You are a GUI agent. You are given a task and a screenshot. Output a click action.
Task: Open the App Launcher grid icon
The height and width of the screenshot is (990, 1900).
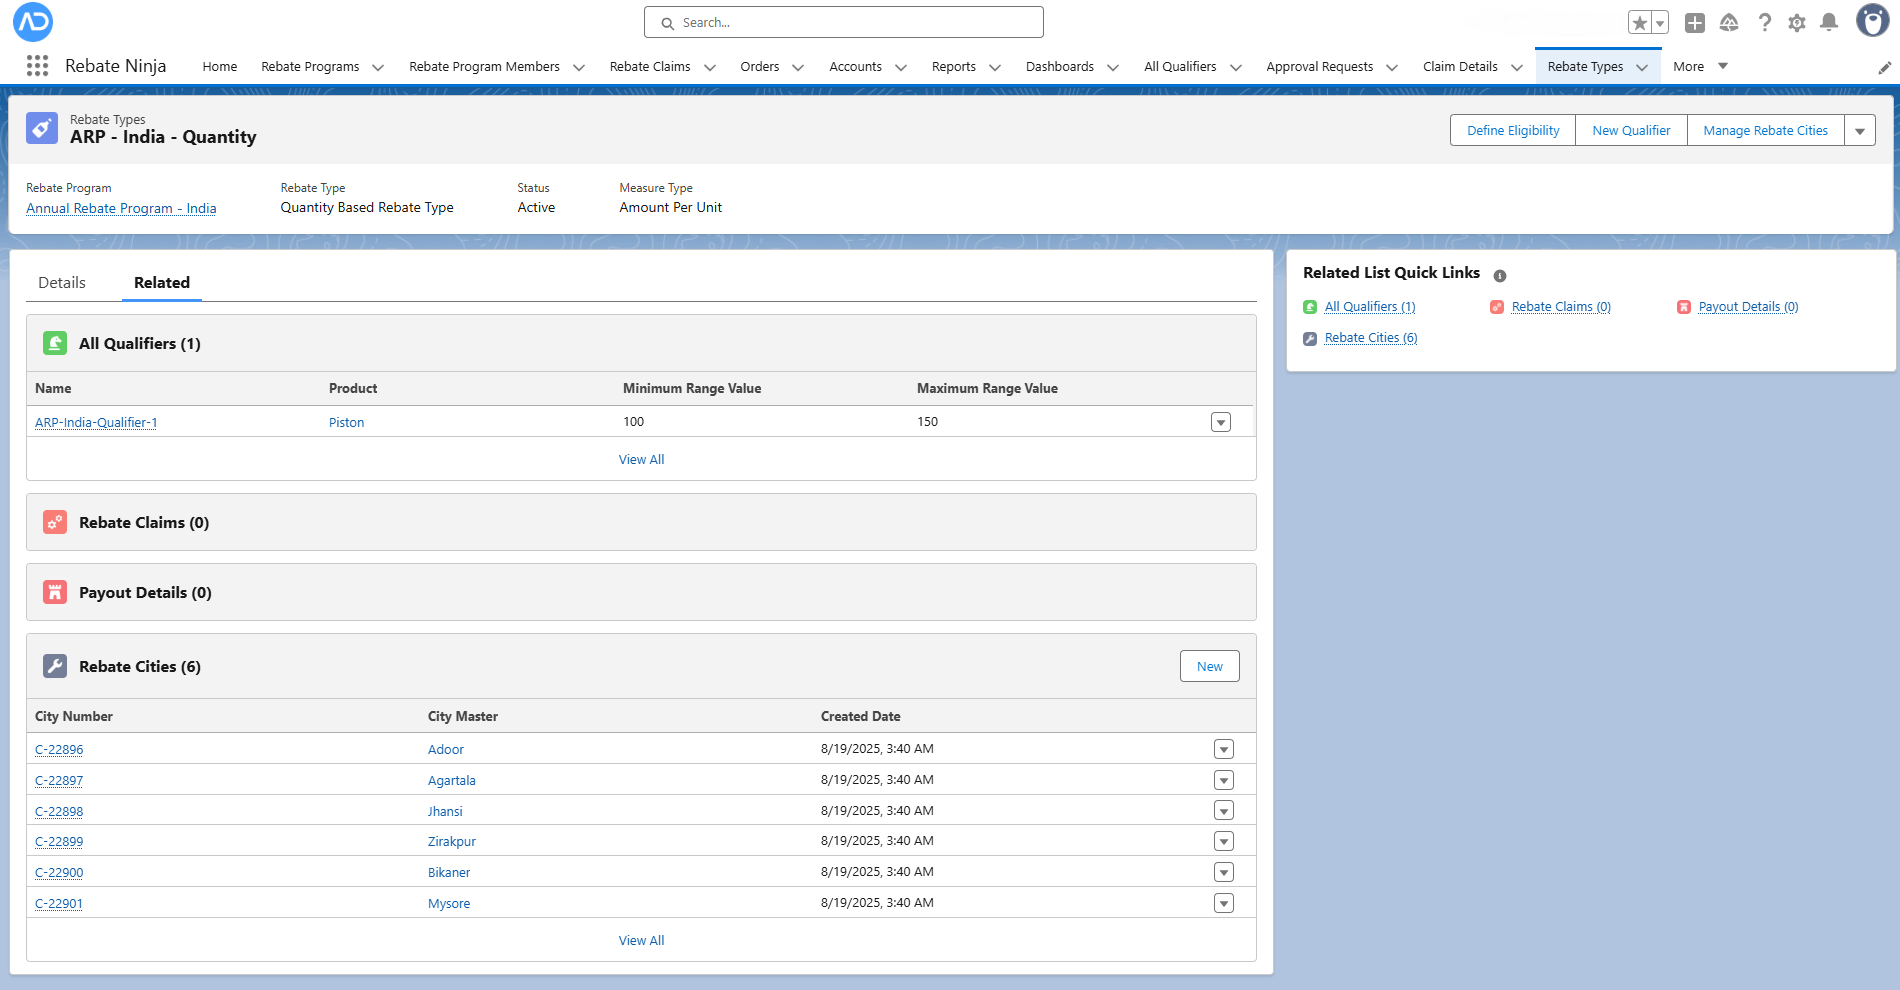tap(37, 66)
